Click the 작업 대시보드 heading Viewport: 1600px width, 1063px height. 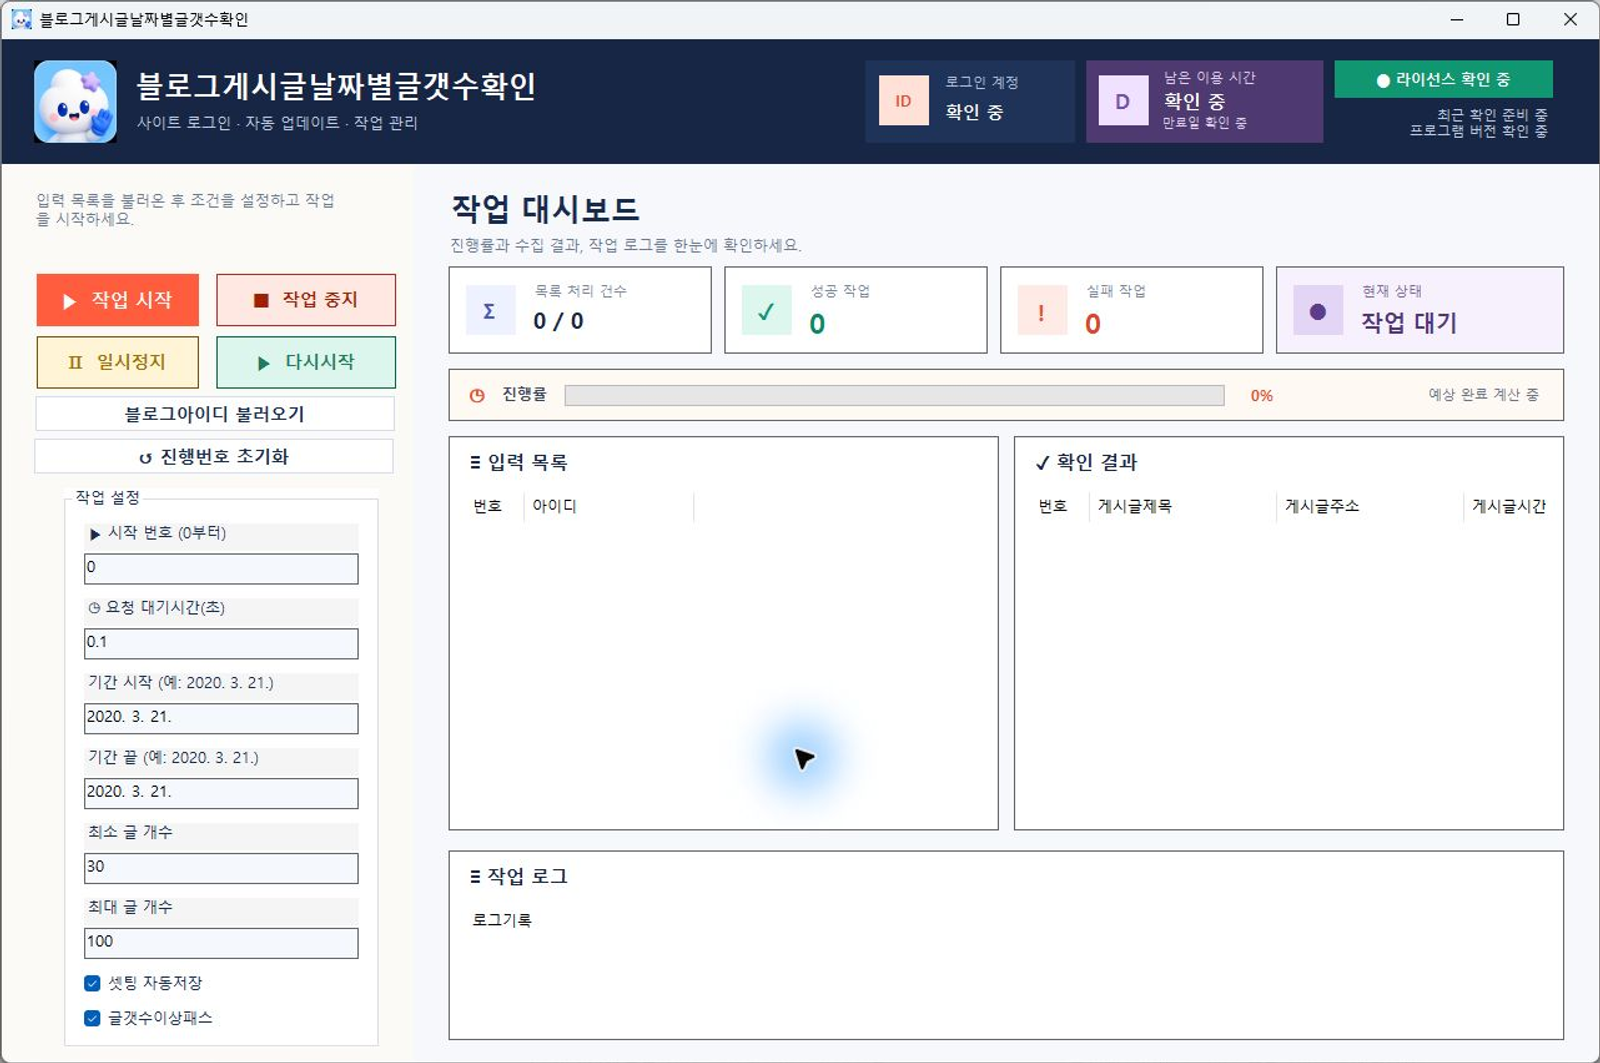point(546,209)
